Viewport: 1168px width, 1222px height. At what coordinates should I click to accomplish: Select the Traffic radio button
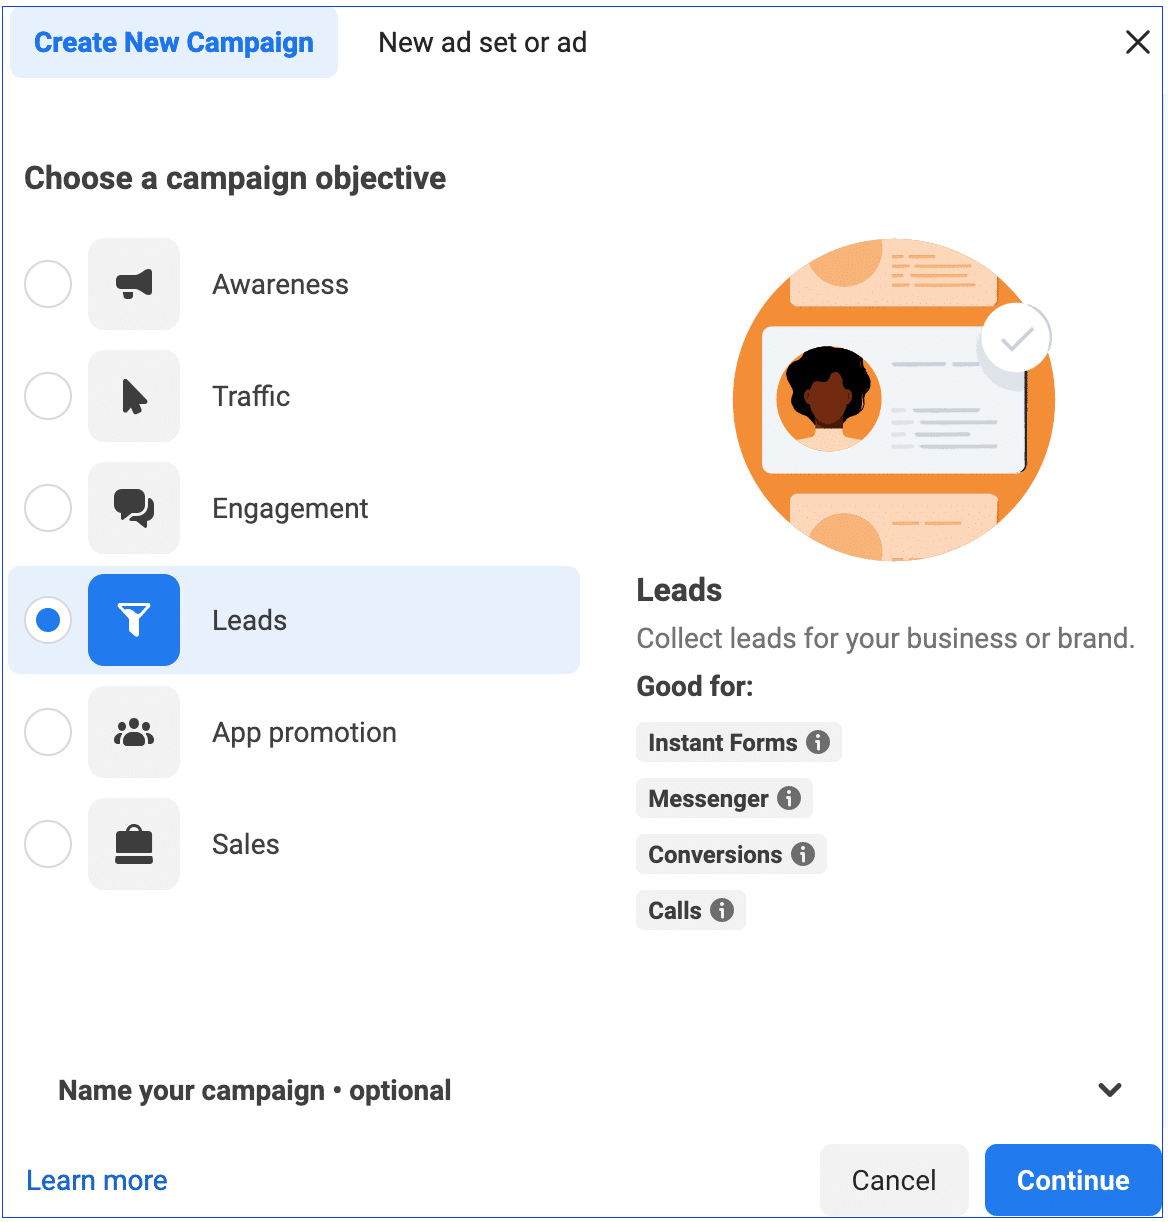click(48, 396)
